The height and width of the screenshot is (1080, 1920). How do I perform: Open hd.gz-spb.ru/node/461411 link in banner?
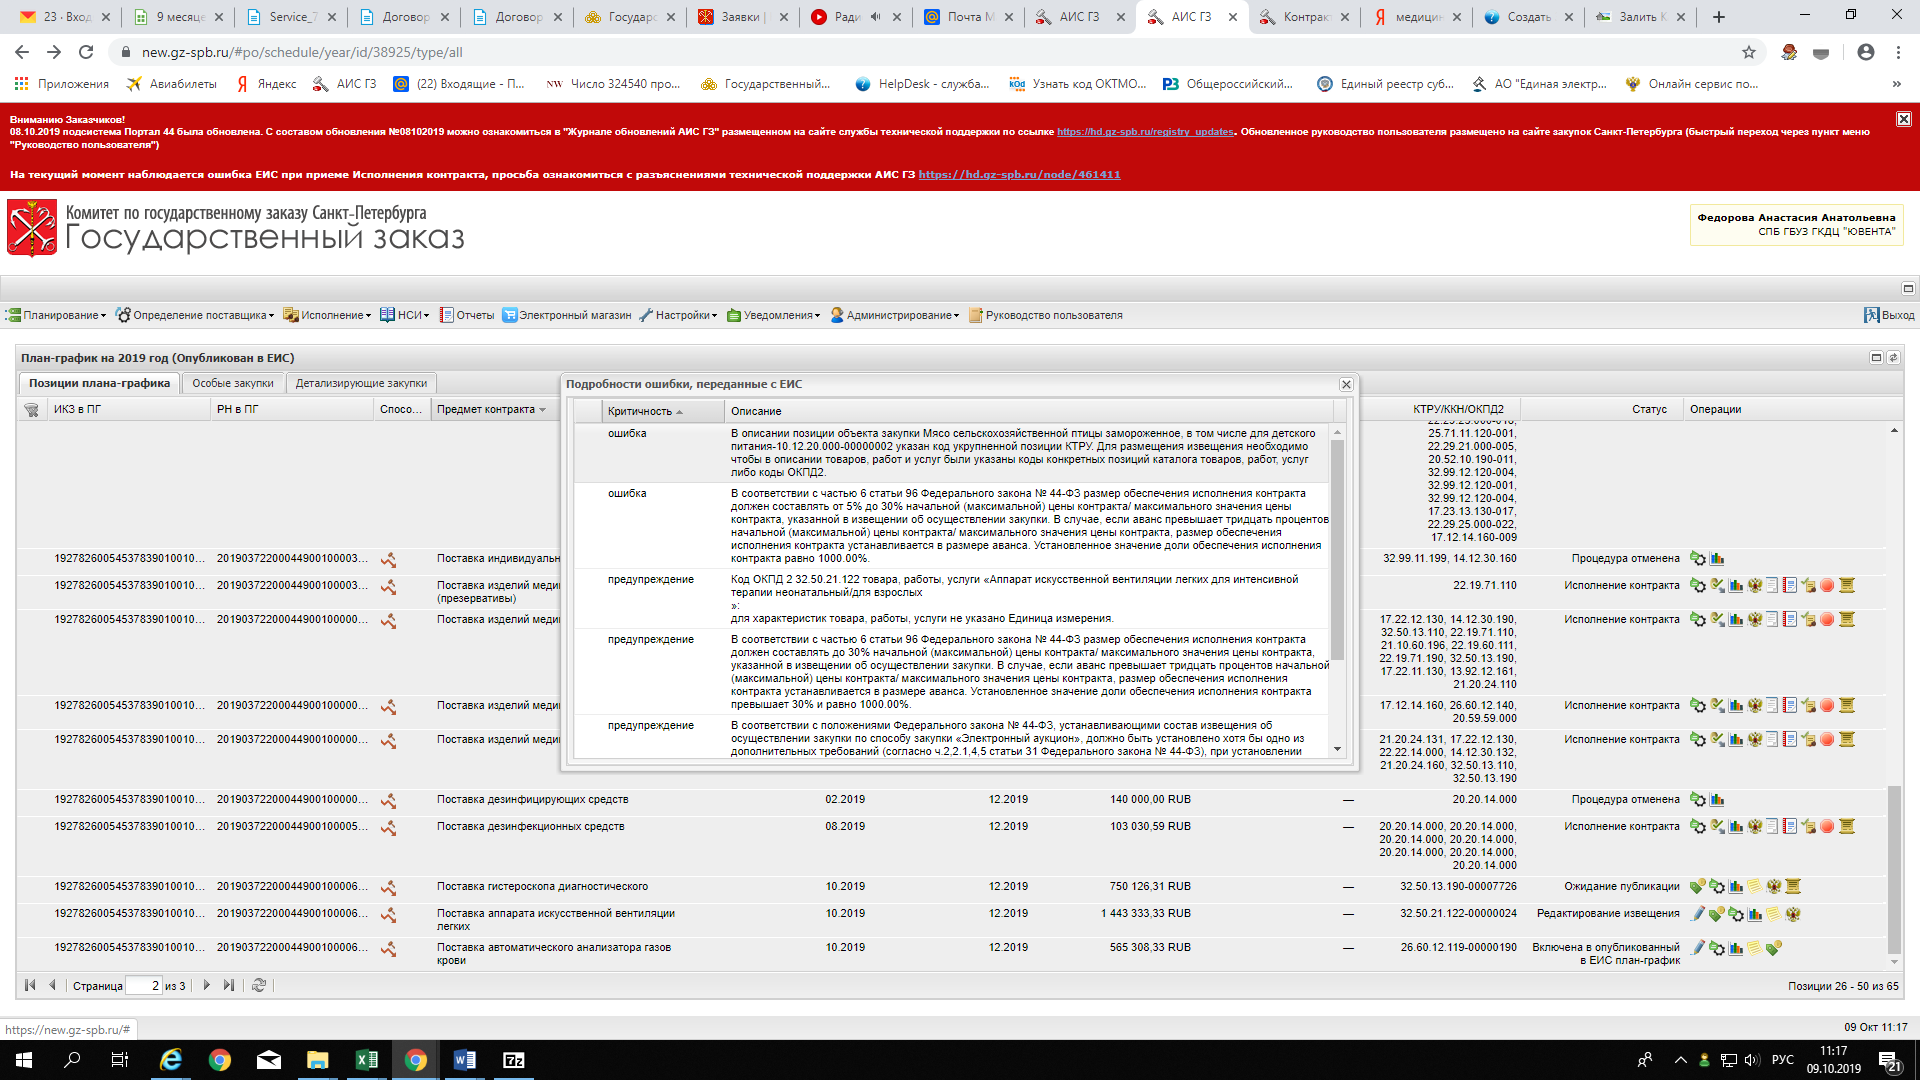point(1019,175)
